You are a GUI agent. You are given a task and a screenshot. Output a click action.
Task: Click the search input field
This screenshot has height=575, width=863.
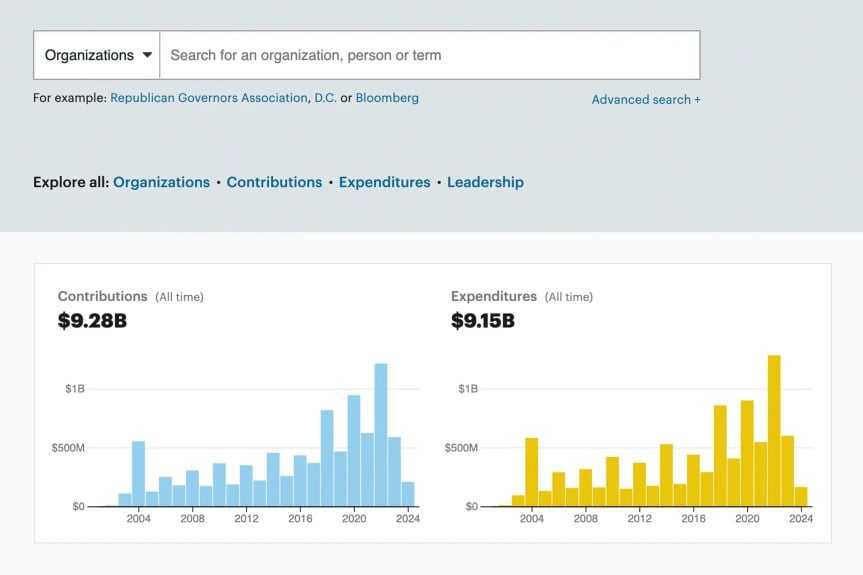(430, 55)
